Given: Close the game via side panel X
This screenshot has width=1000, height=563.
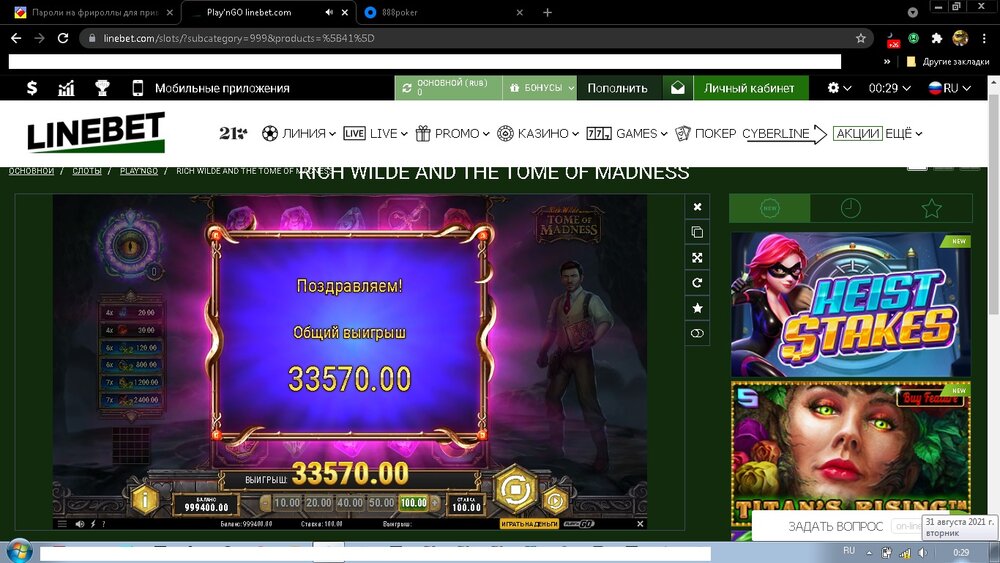Looking at the screenshot, I should tap(697, 207).
